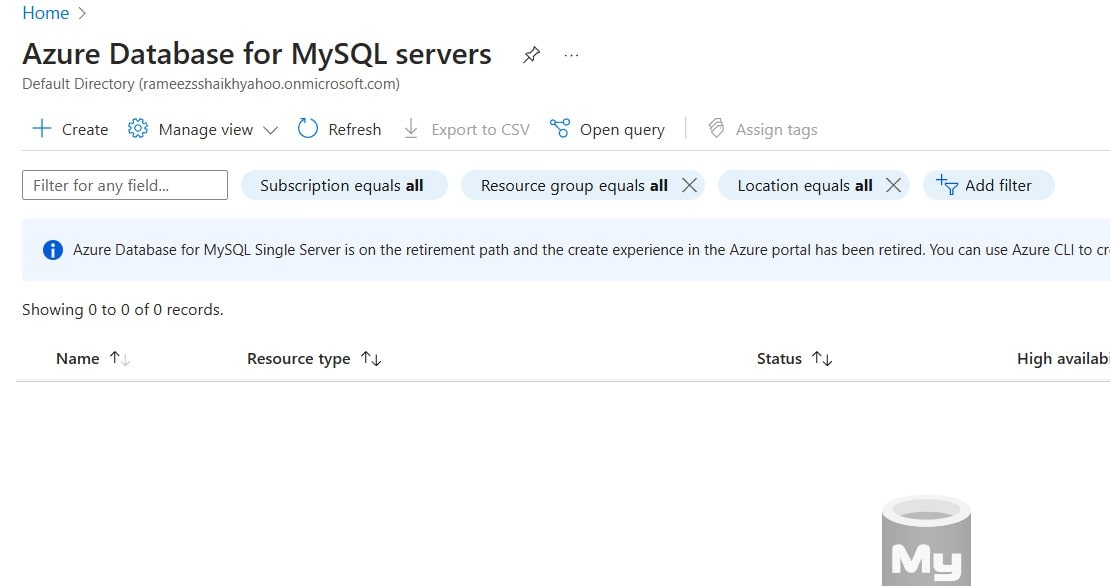Refresh the server list
The image size is (1110, 586).
pos(340,130)
